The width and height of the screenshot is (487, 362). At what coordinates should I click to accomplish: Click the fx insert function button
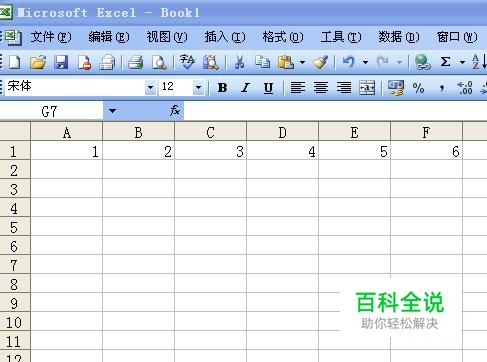tap(175, 110)
